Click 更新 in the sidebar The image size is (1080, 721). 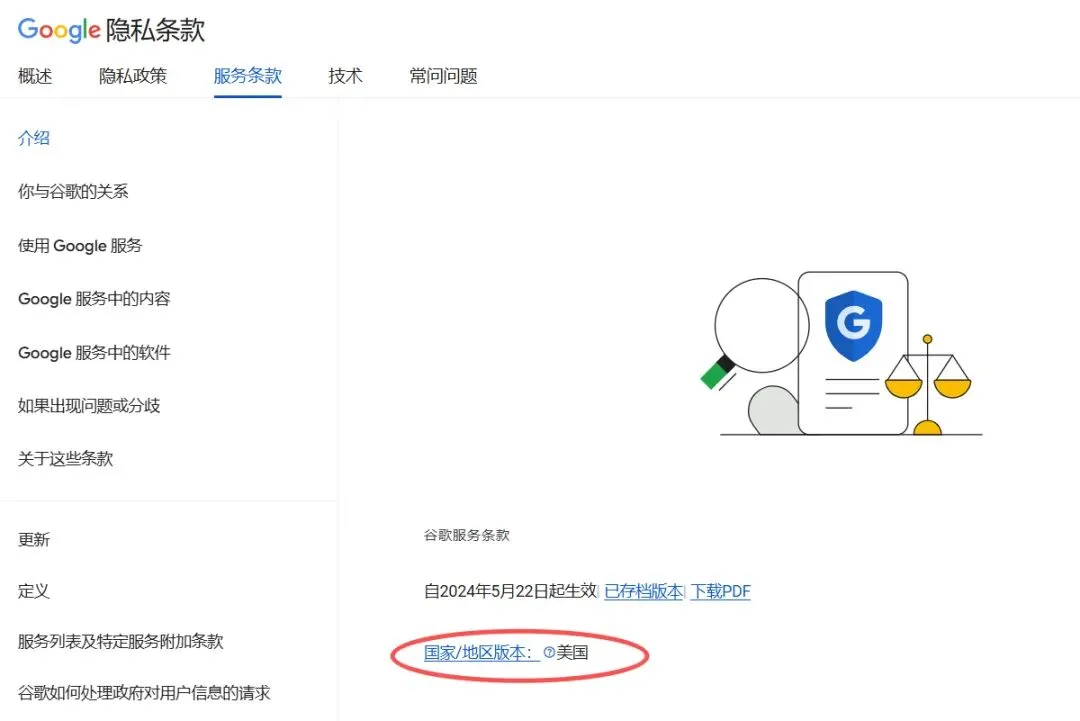point(34,539)
